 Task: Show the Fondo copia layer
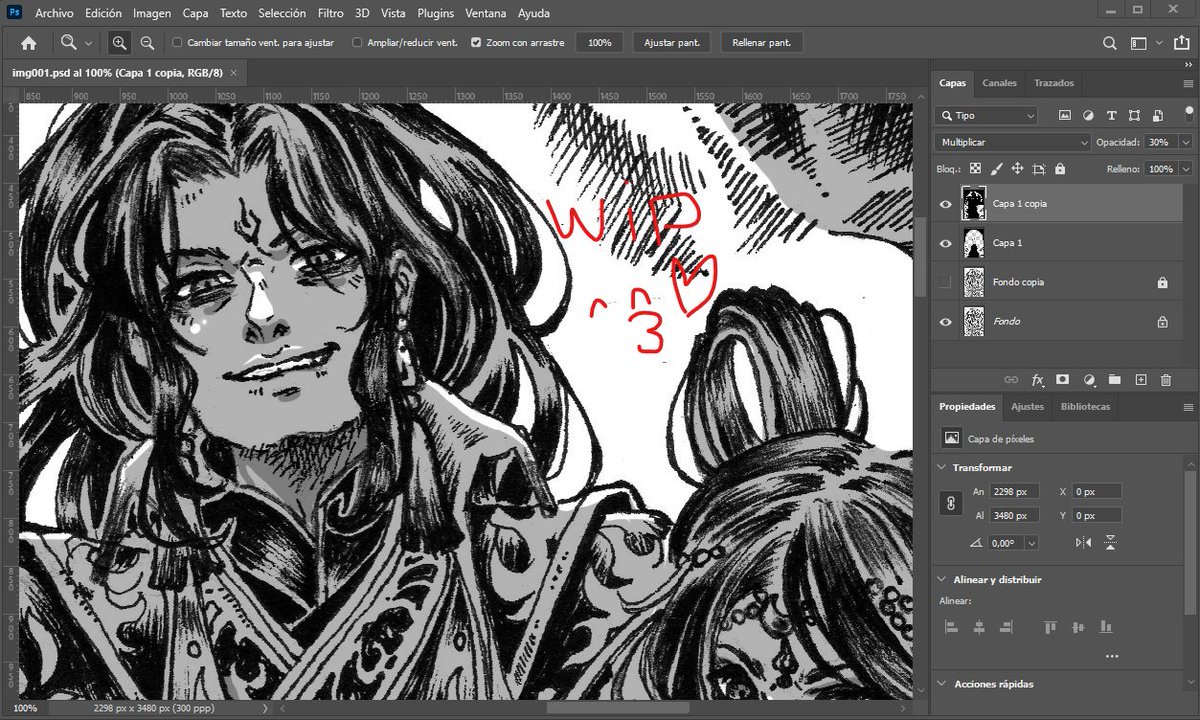[x=945, y=283]
